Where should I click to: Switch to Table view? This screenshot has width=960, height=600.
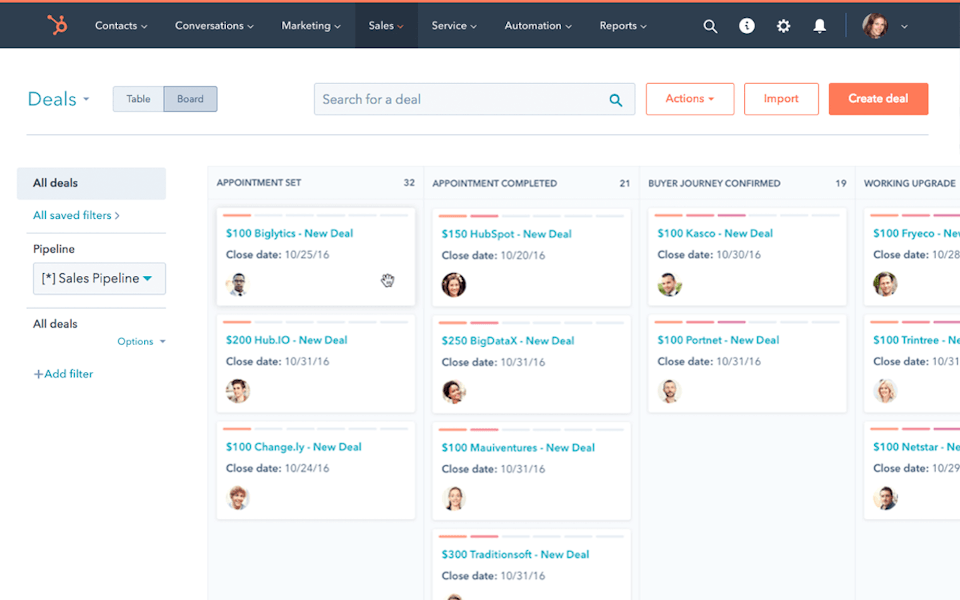138,99
